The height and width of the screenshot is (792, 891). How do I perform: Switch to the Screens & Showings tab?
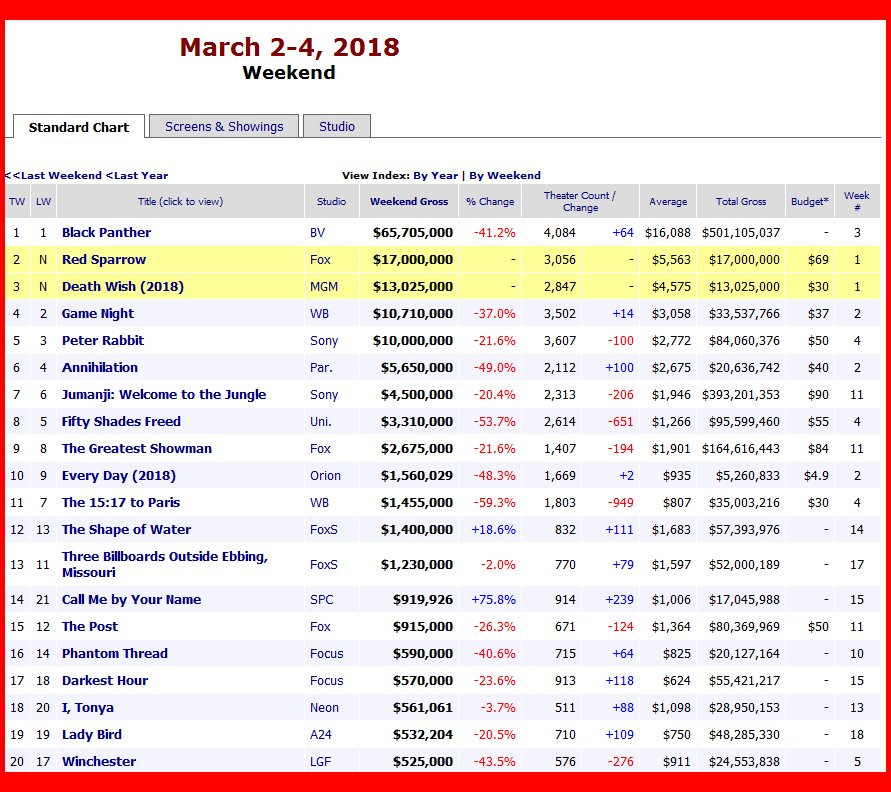pos(224,126)
